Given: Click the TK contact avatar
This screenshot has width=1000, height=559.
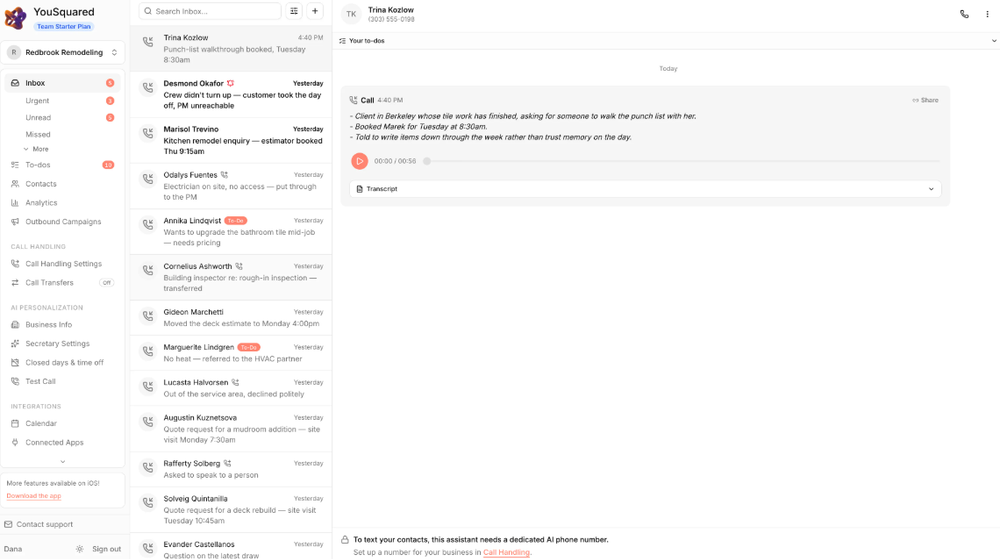Looking at the screenshot, I should pos(351,14).
